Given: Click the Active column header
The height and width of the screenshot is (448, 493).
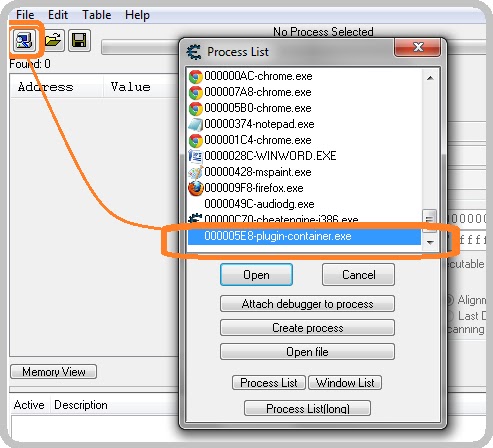Looking at the screenshot, I should [29, 405].
